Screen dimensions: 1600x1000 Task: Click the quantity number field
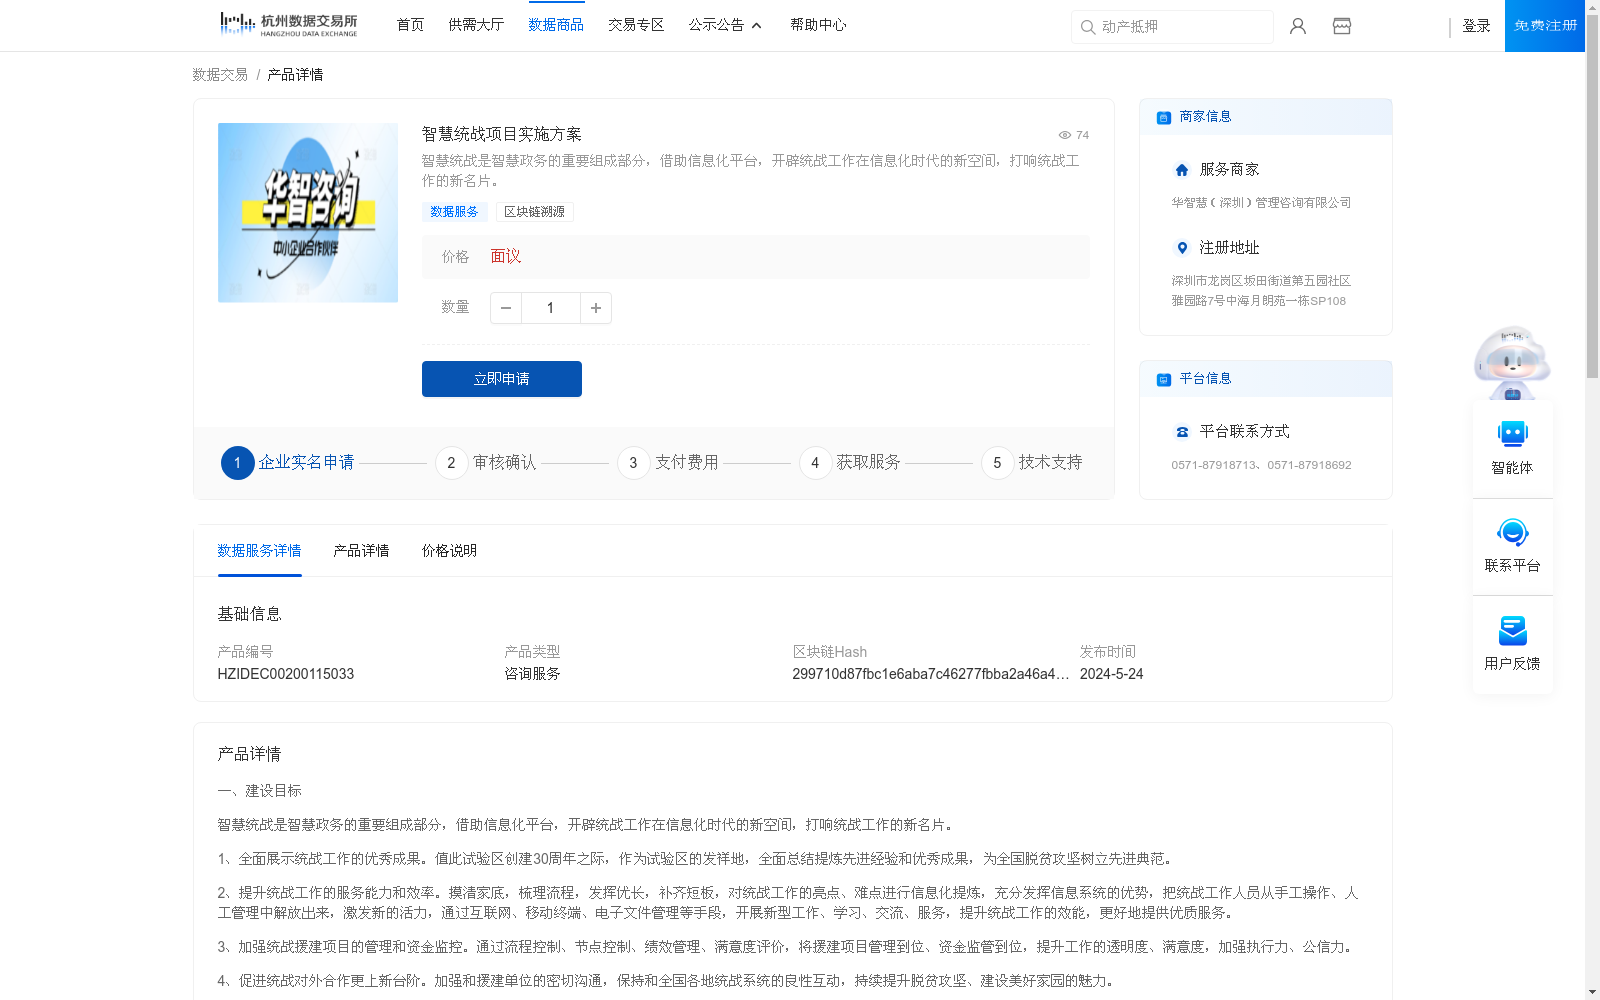pos(550,308)
